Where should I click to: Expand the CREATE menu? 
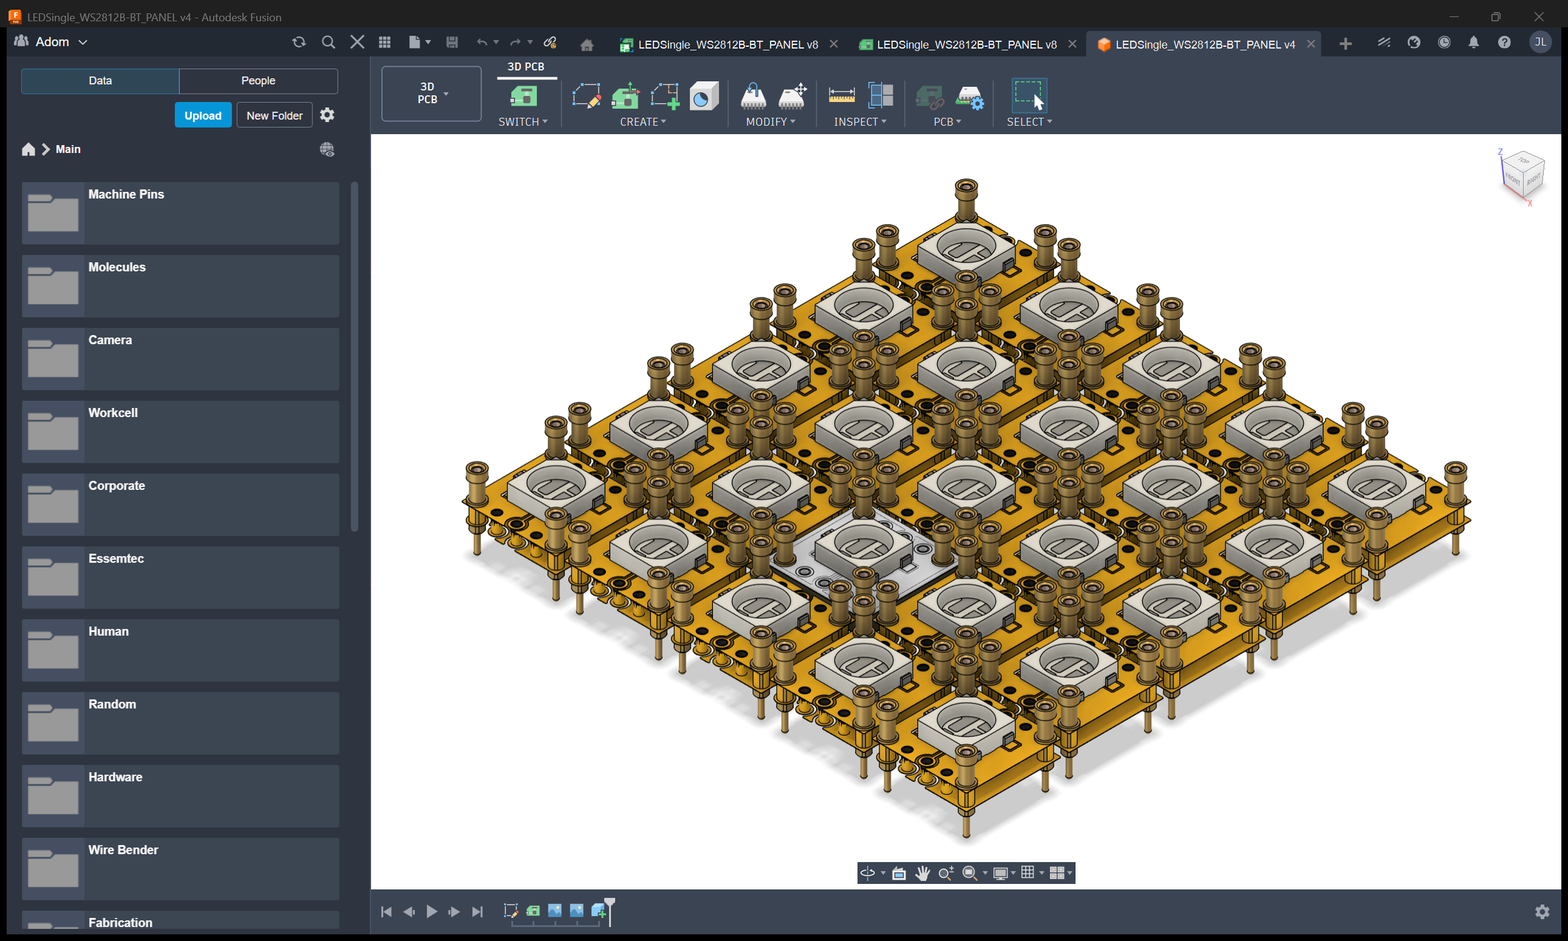point(643,122)
